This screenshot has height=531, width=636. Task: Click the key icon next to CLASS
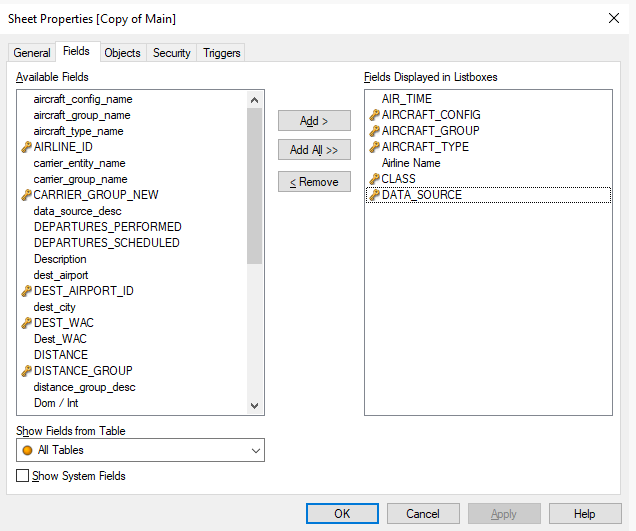(x=374, y=179)
